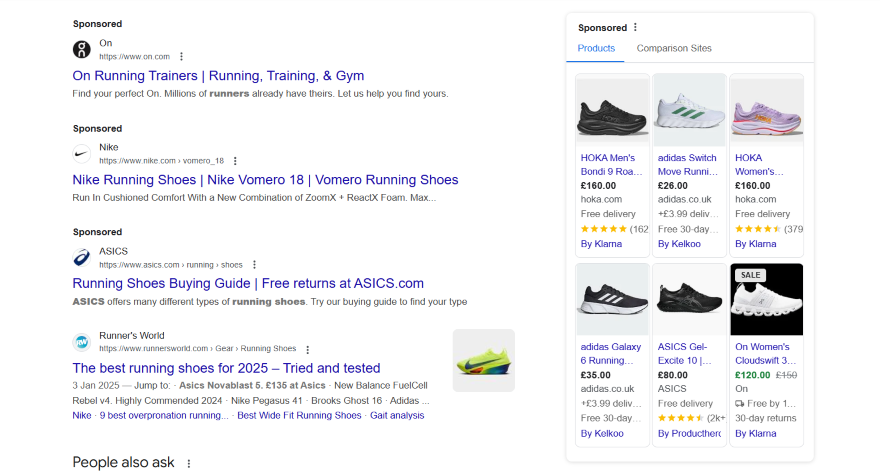Viewport: 880px width, 474px height.
Task: Click By Klarna under On Cloudswift 3
Action: 755,434
